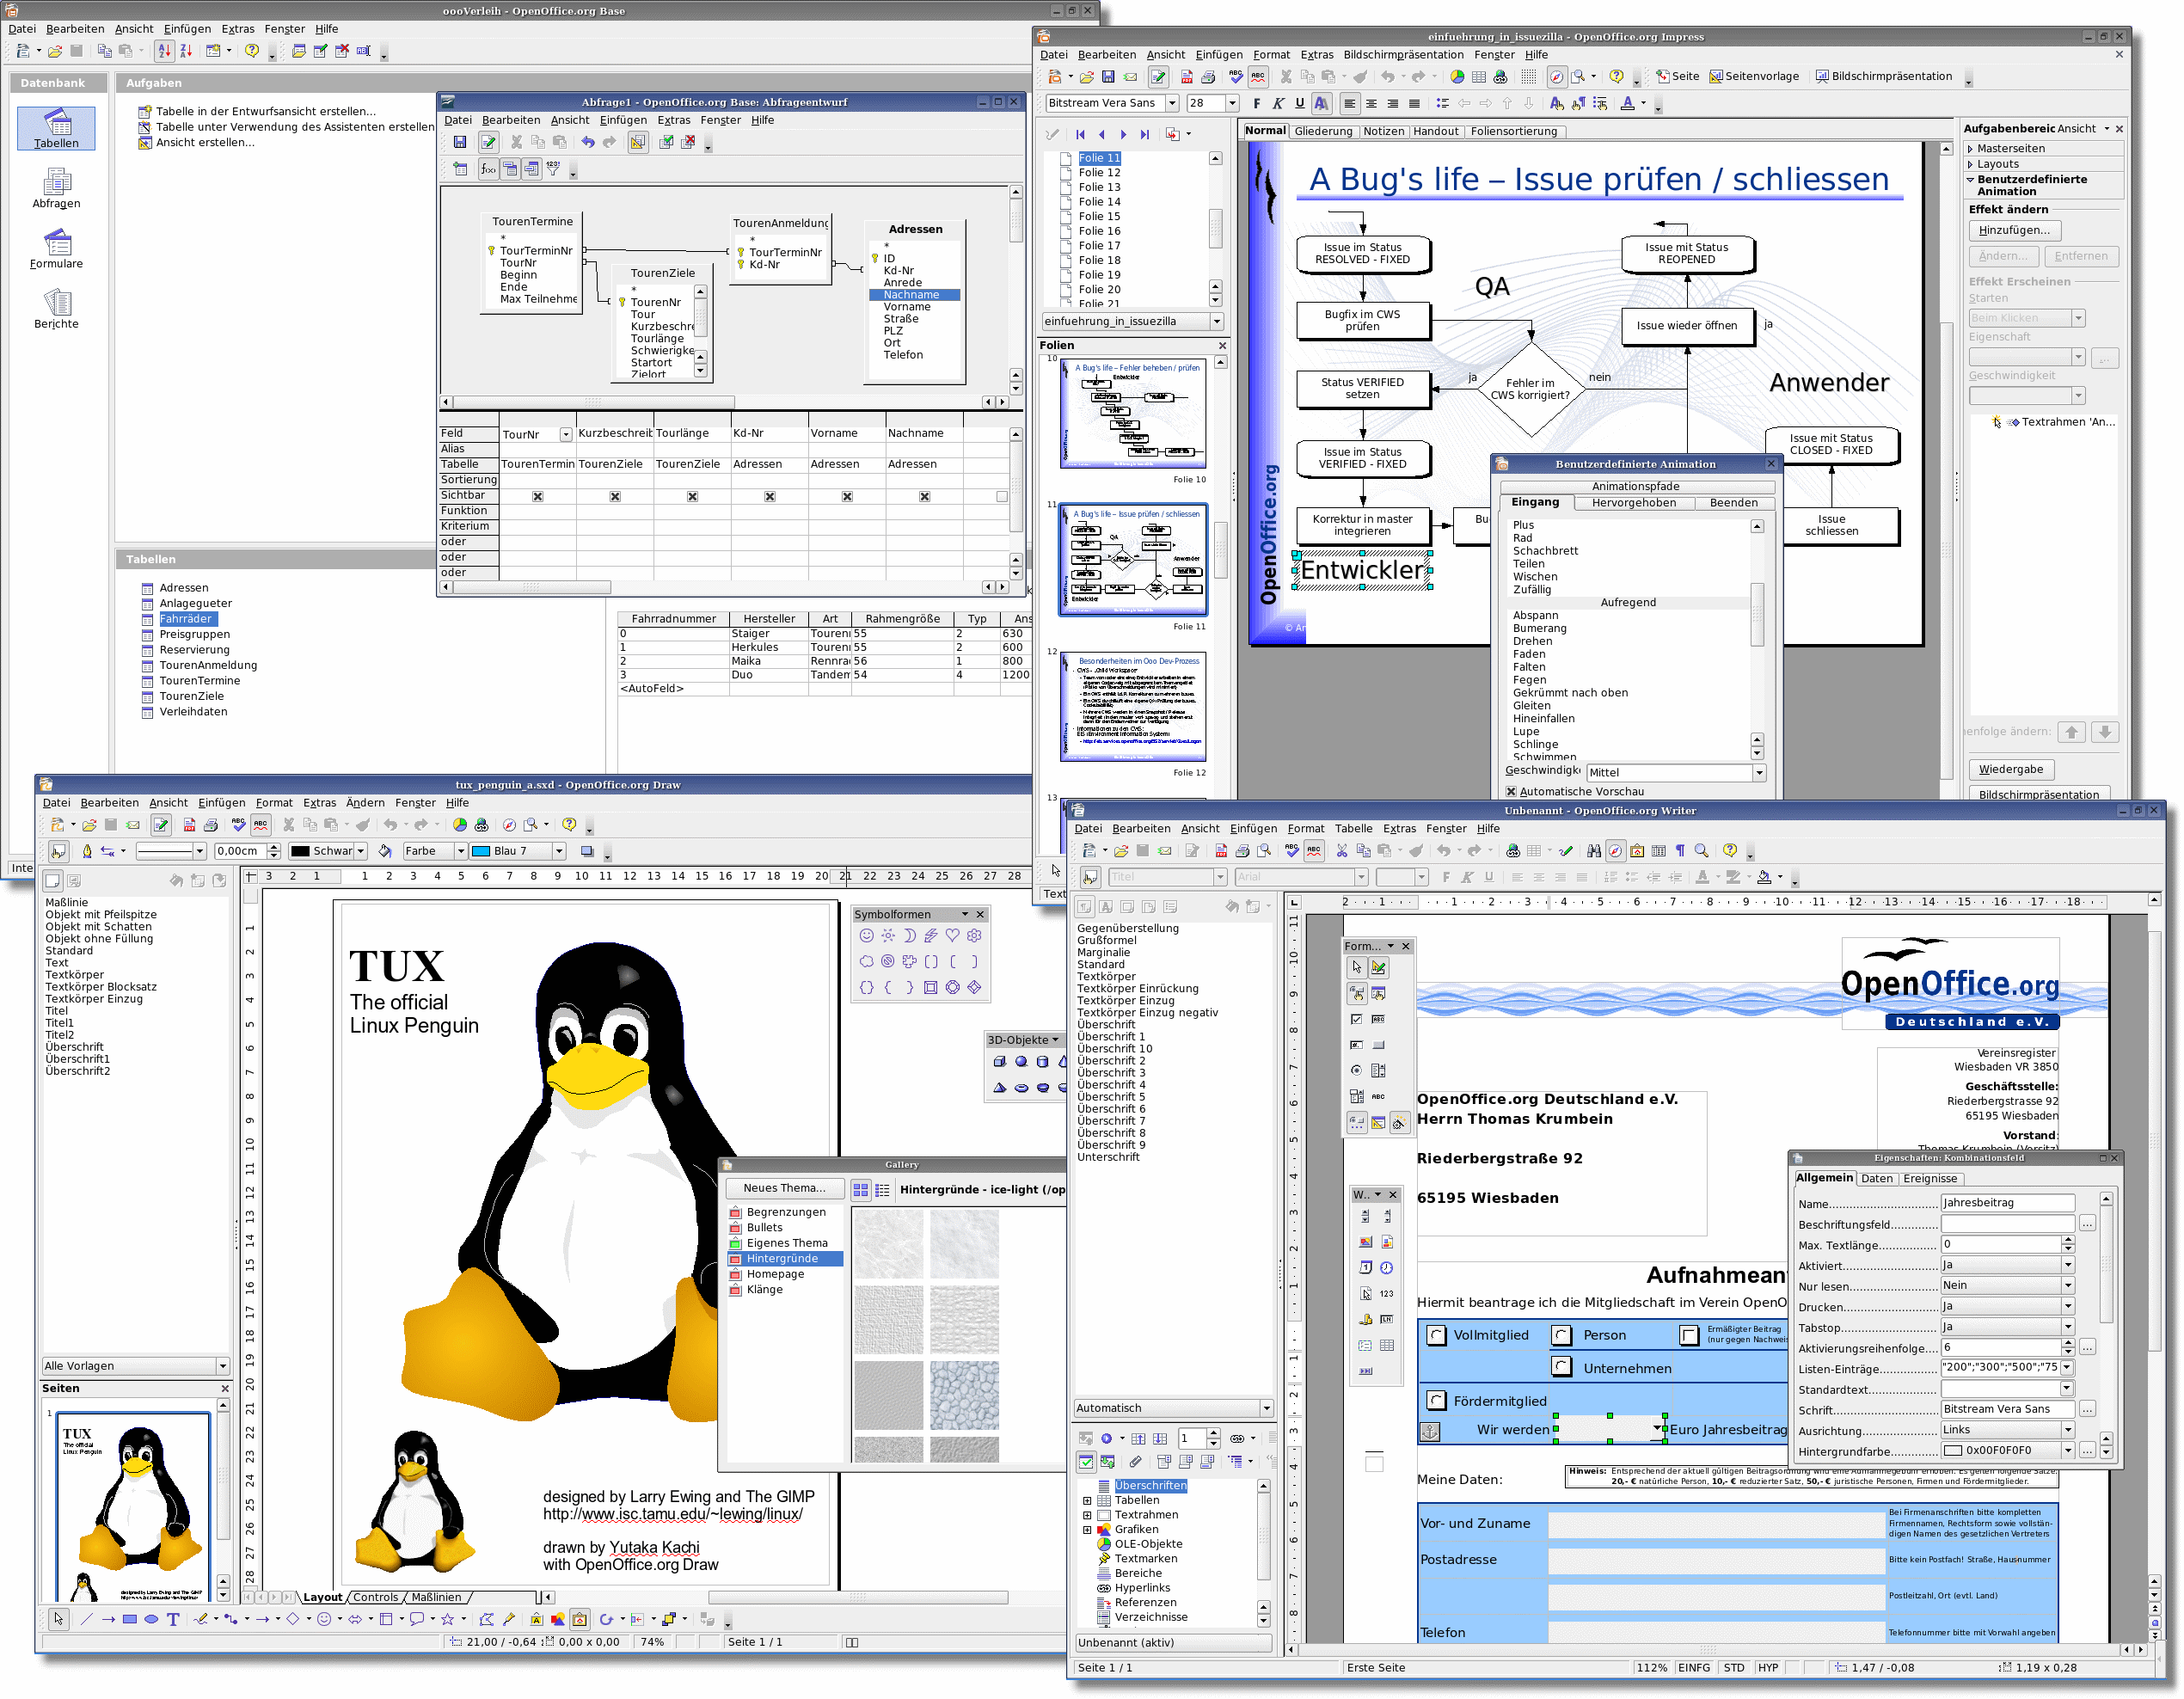Click the Neues Thema... button in the Gallery
The image size is (2184, 1699).
pyautogui.click(x=784, y=1188)
